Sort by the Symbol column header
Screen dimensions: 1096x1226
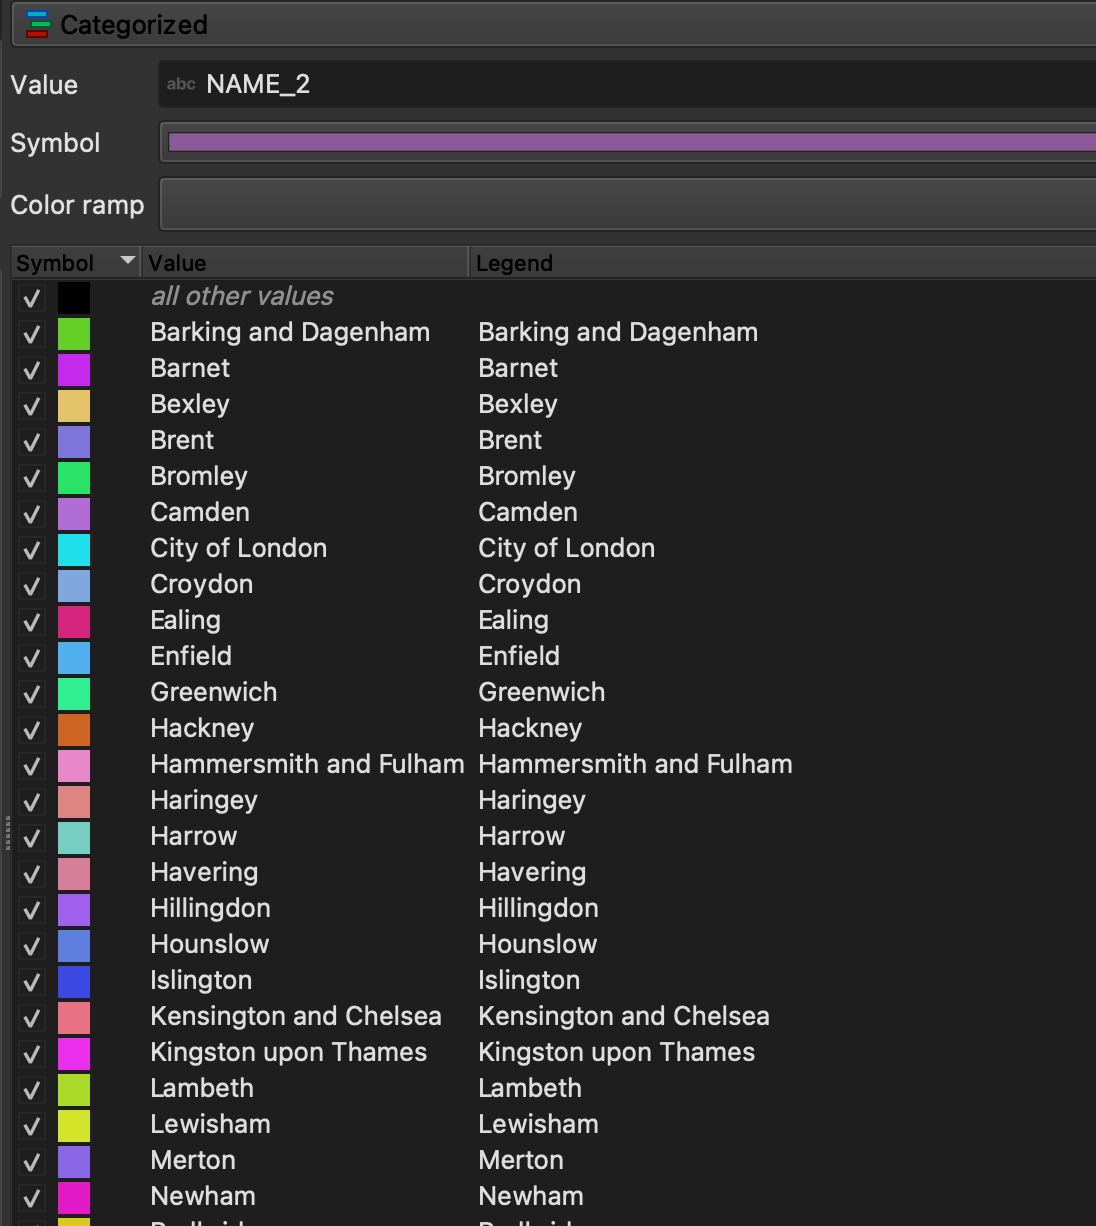tap(75, 263)
